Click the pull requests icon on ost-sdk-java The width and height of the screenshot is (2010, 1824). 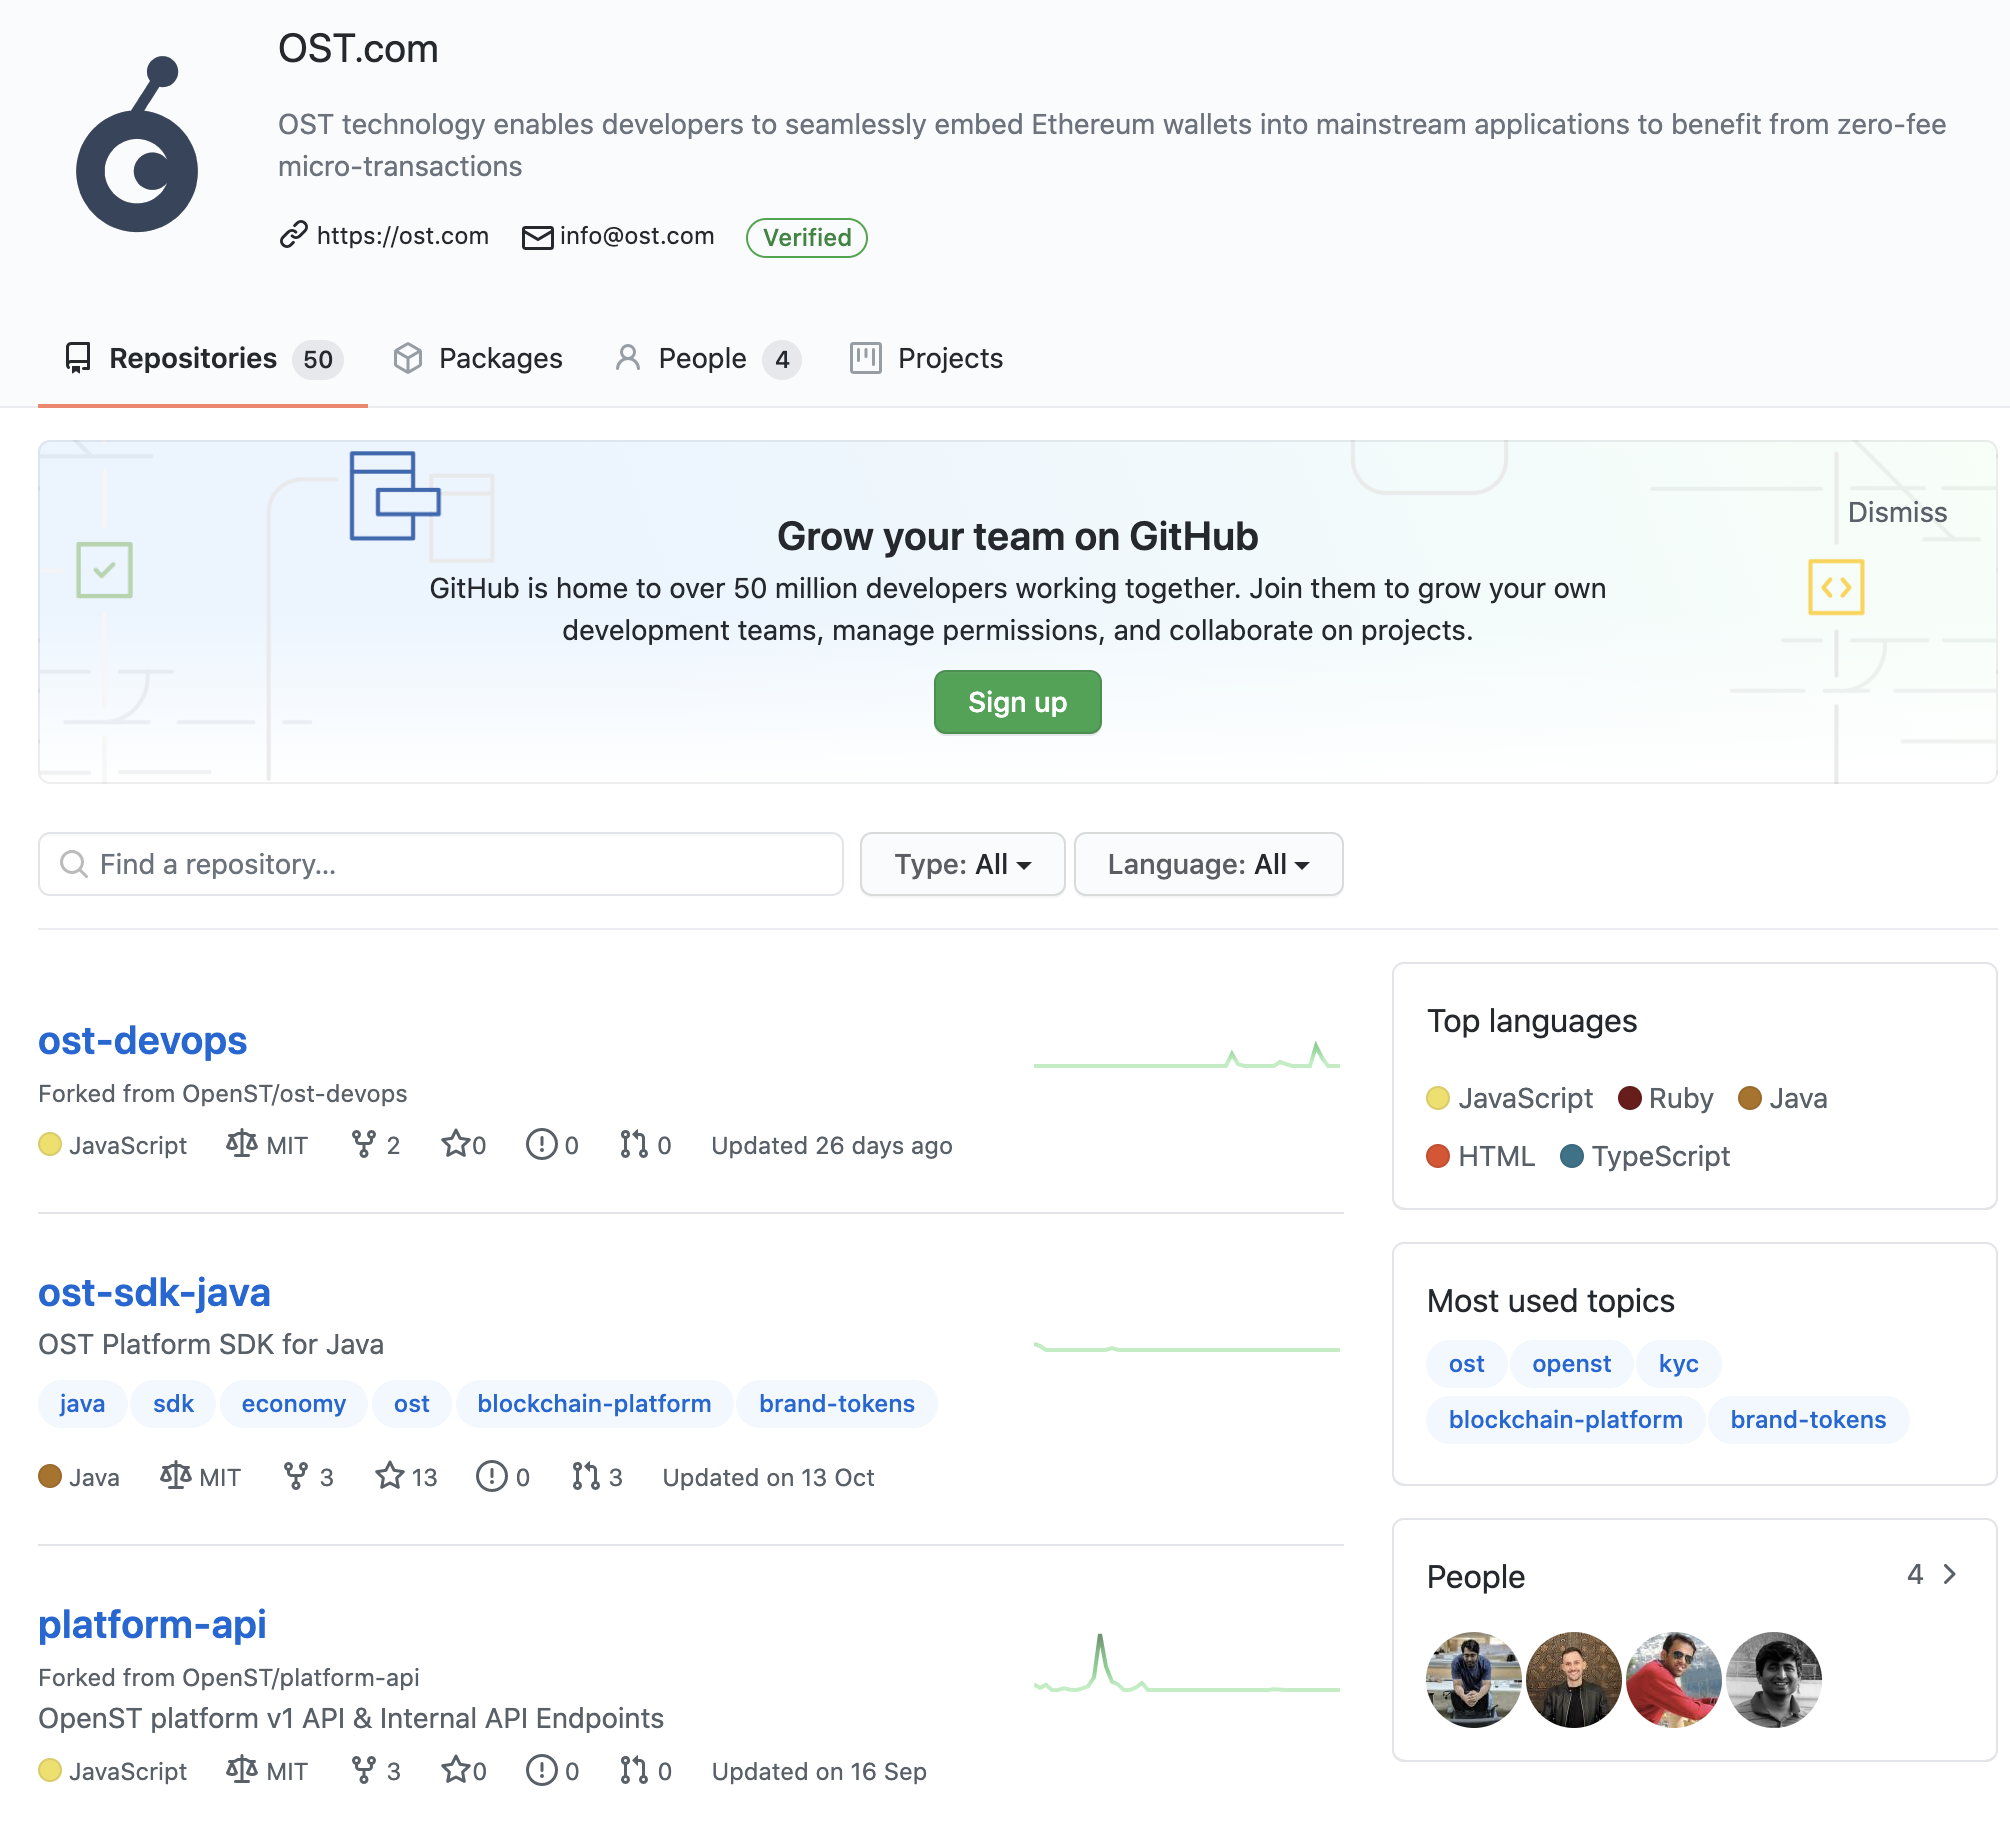coord(585,1476)
